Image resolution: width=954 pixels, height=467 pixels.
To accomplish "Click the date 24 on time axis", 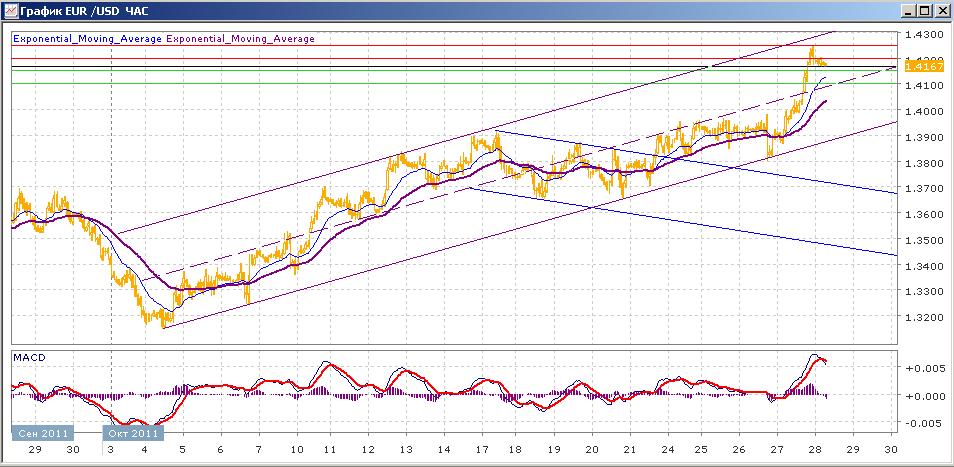I will coord(667,450).
